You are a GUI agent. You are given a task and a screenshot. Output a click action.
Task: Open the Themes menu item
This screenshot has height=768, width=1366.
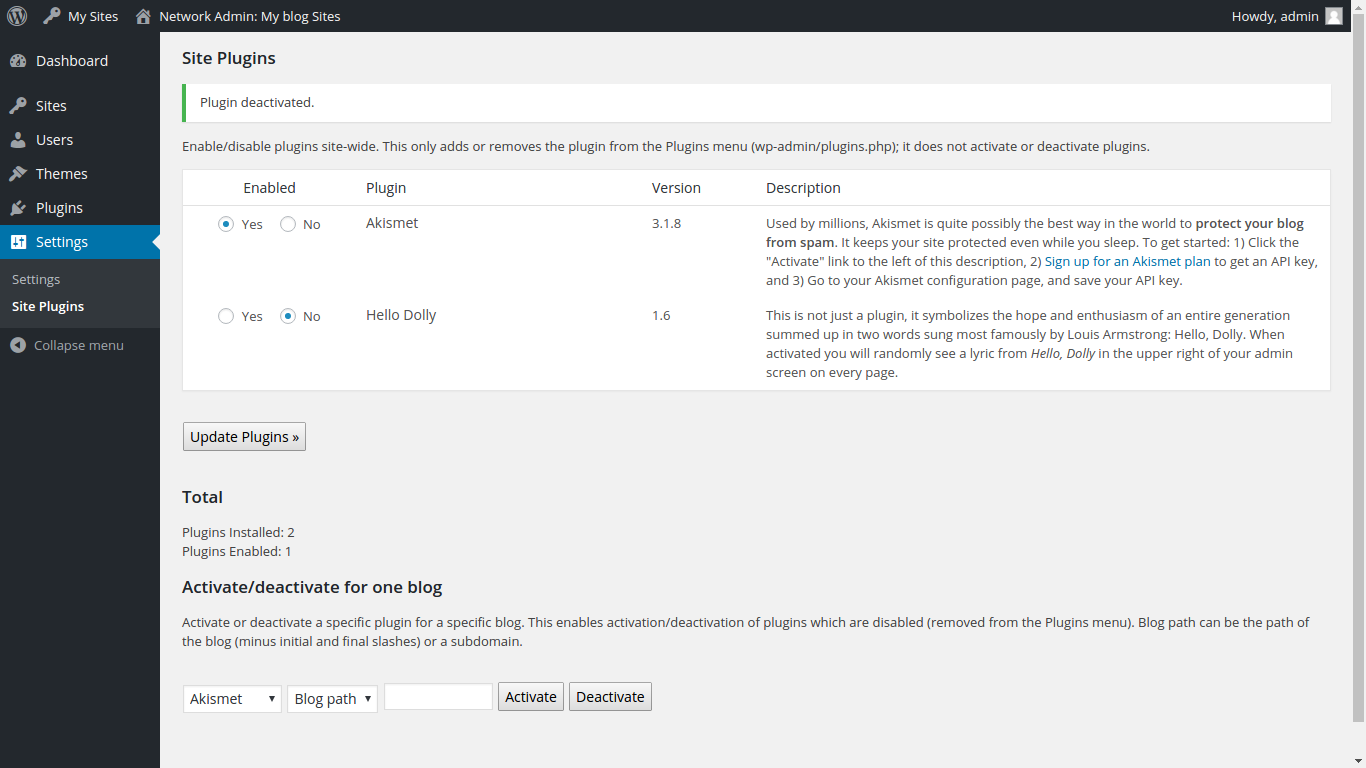80,174
